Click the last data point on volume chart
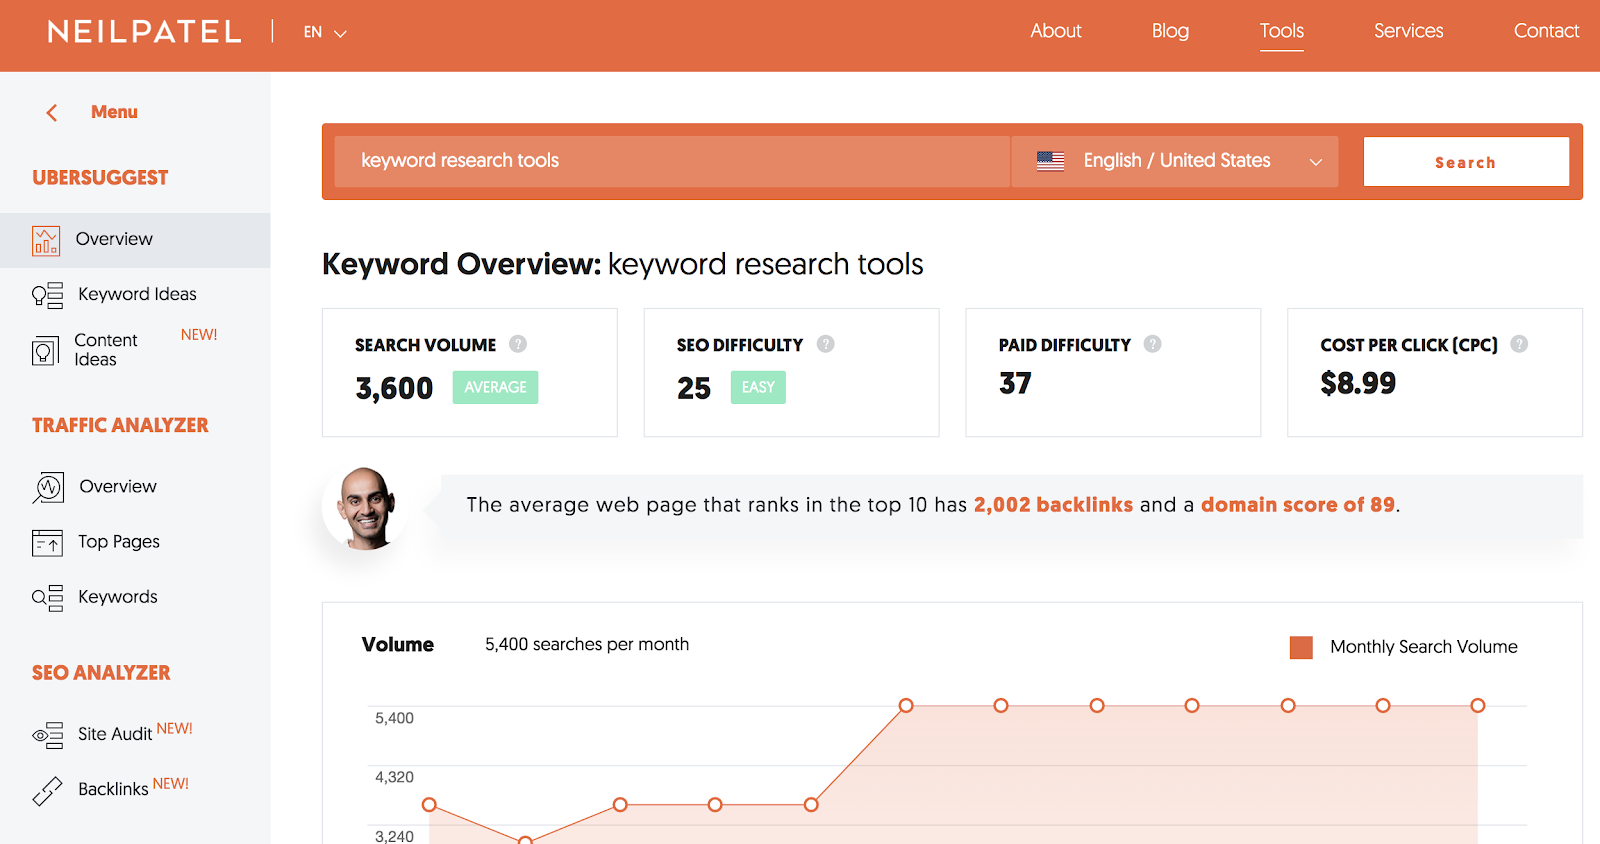This screenshot has width=1600, height=844. point(1478,706)
